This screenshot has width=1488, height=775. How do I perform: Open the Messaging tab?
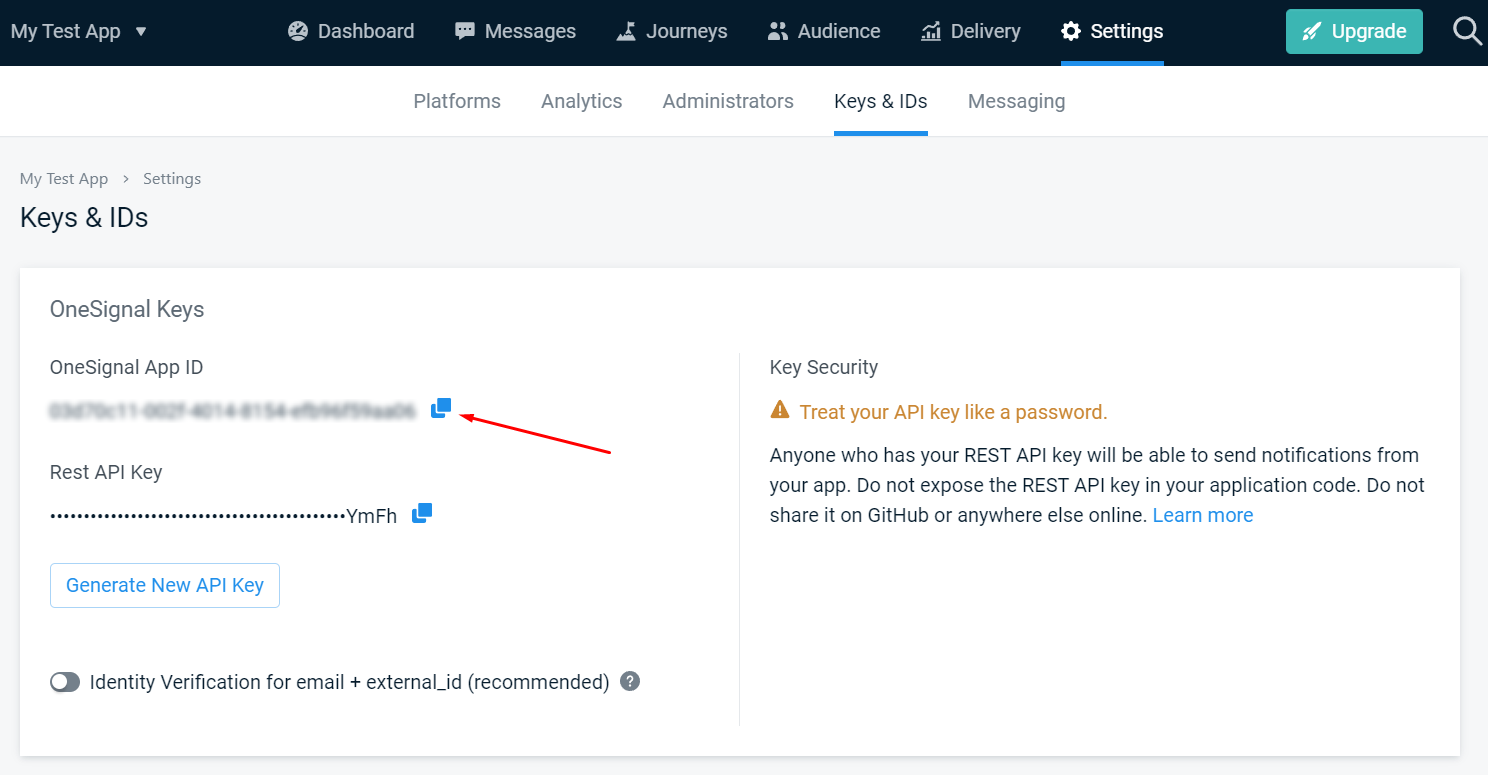(1017, 101)
